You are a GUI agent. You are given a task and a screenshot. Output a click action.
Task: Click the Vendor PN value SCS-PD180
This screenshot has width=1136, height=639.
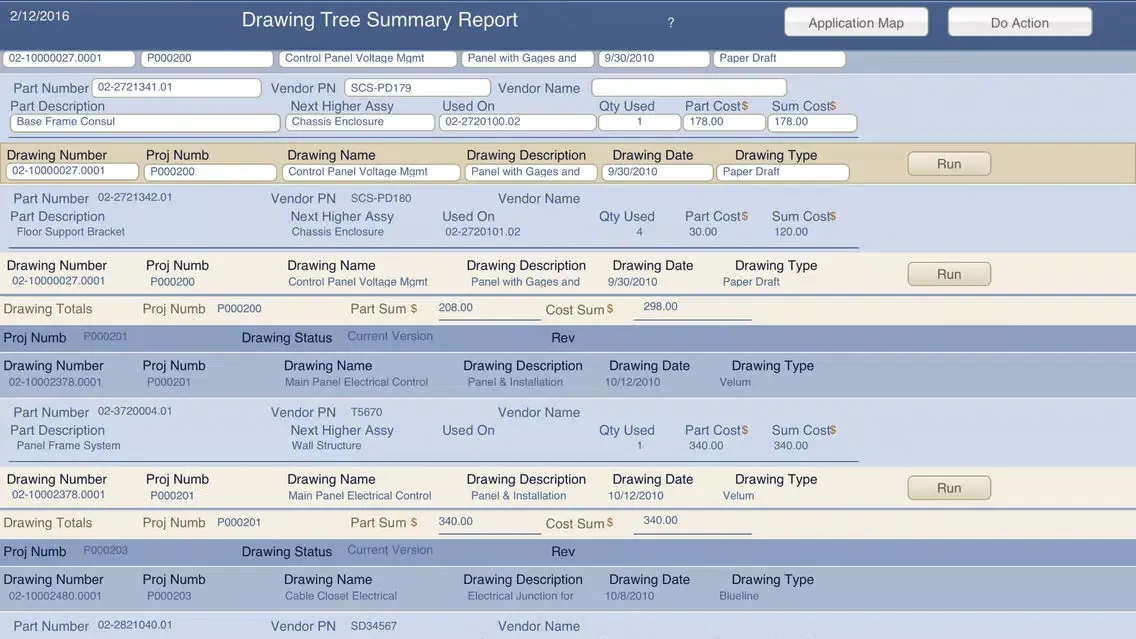pyautogui.click(x=381, y=198)
